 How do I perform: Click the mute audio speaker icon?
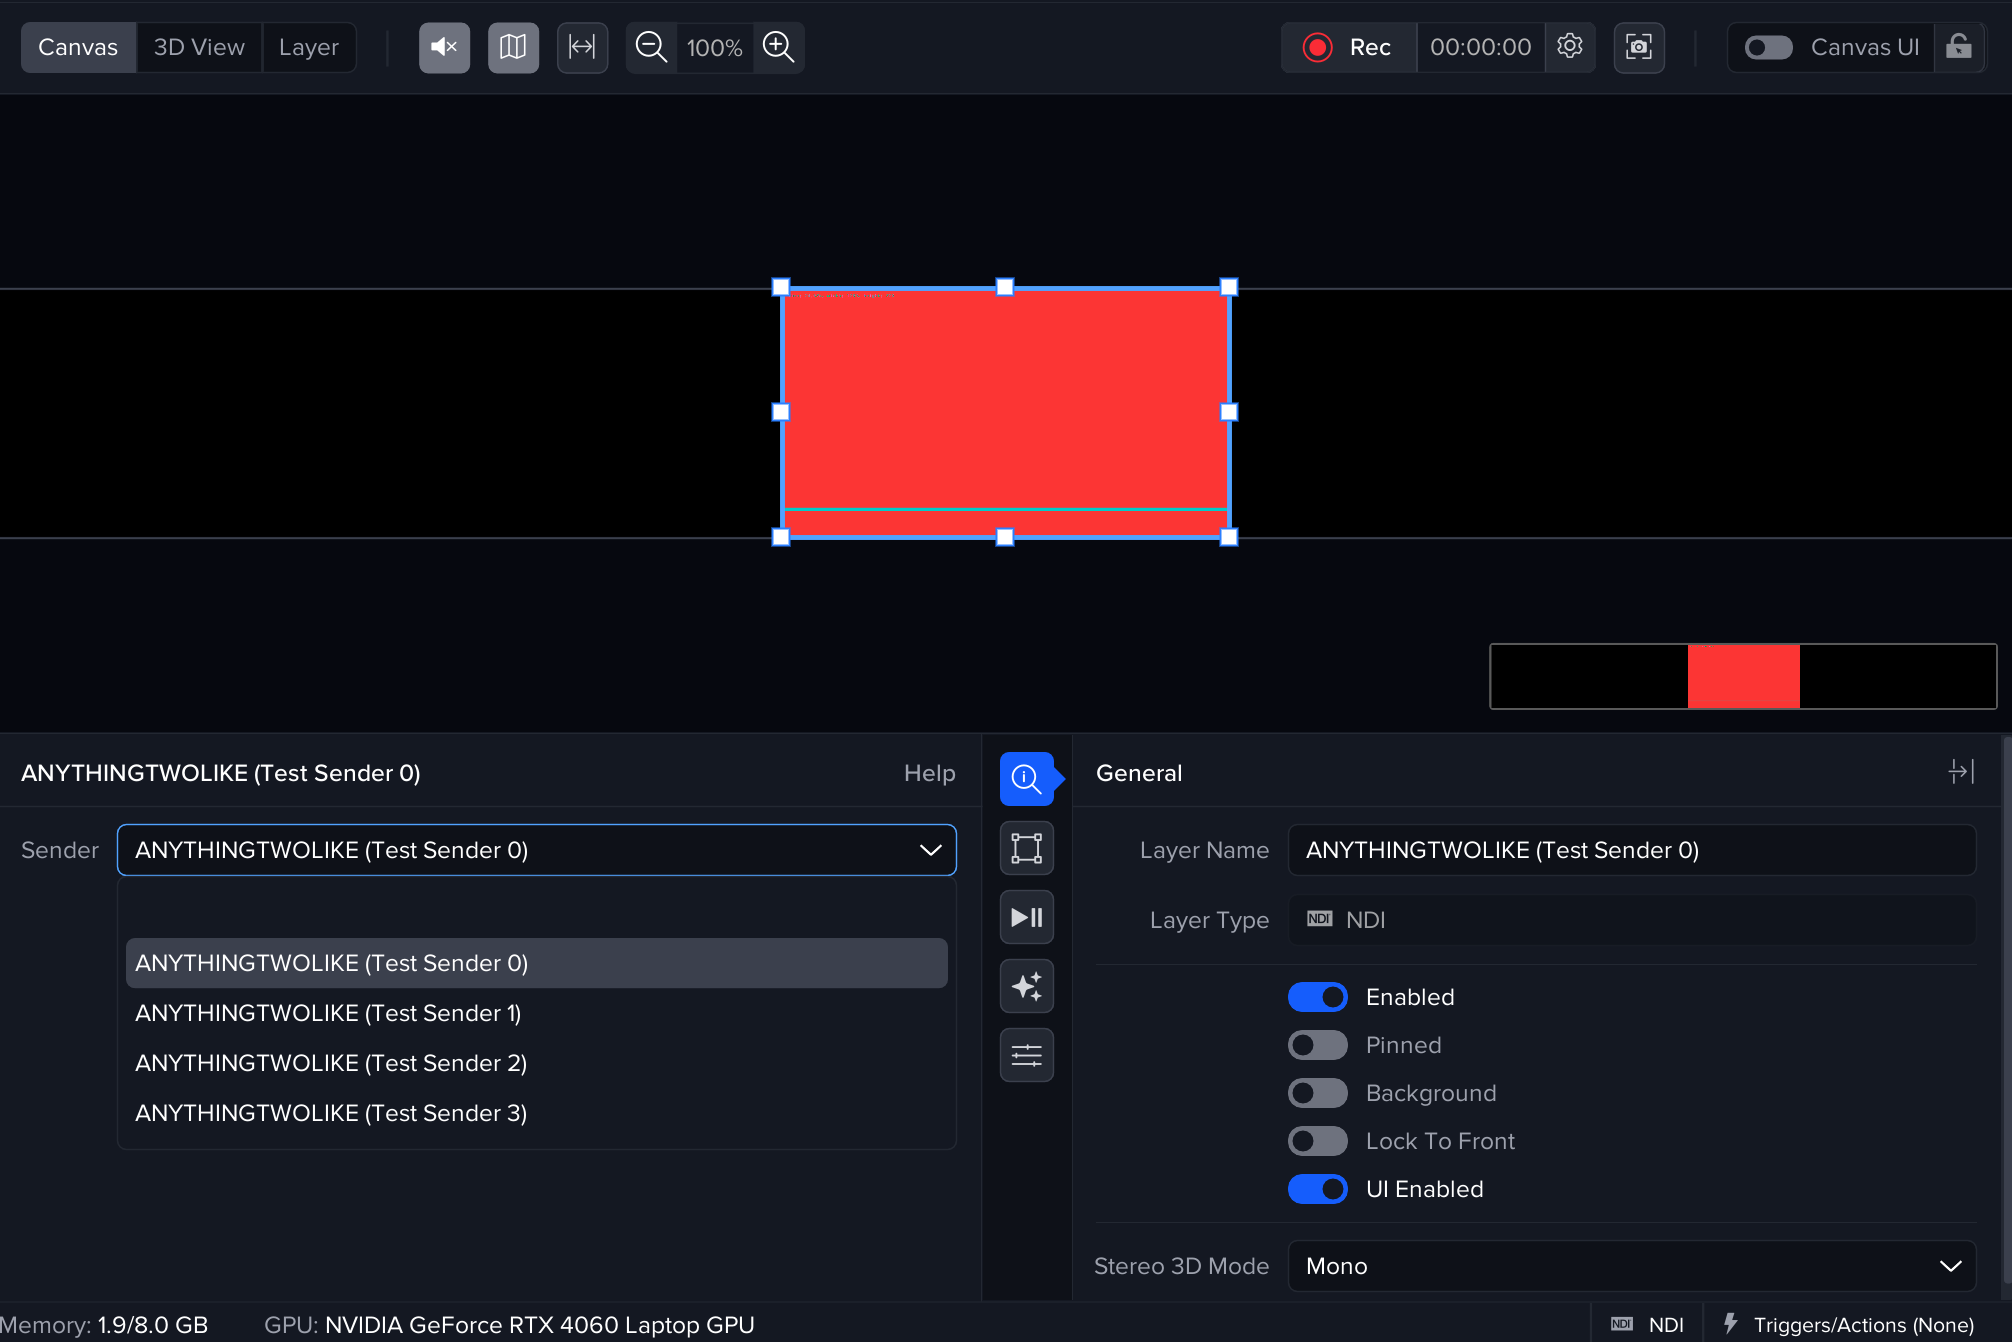click(x=444, y=47)
